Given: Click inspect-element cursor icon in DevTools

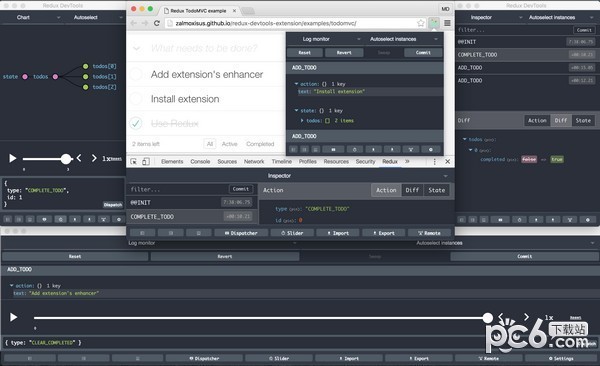Looking at the screenshot, I should tap(134, 162).
